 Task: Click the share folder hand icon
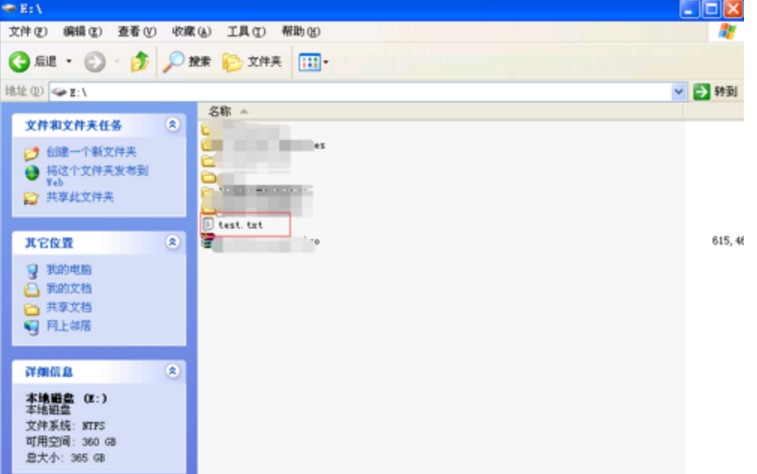(x=31, y=198)
